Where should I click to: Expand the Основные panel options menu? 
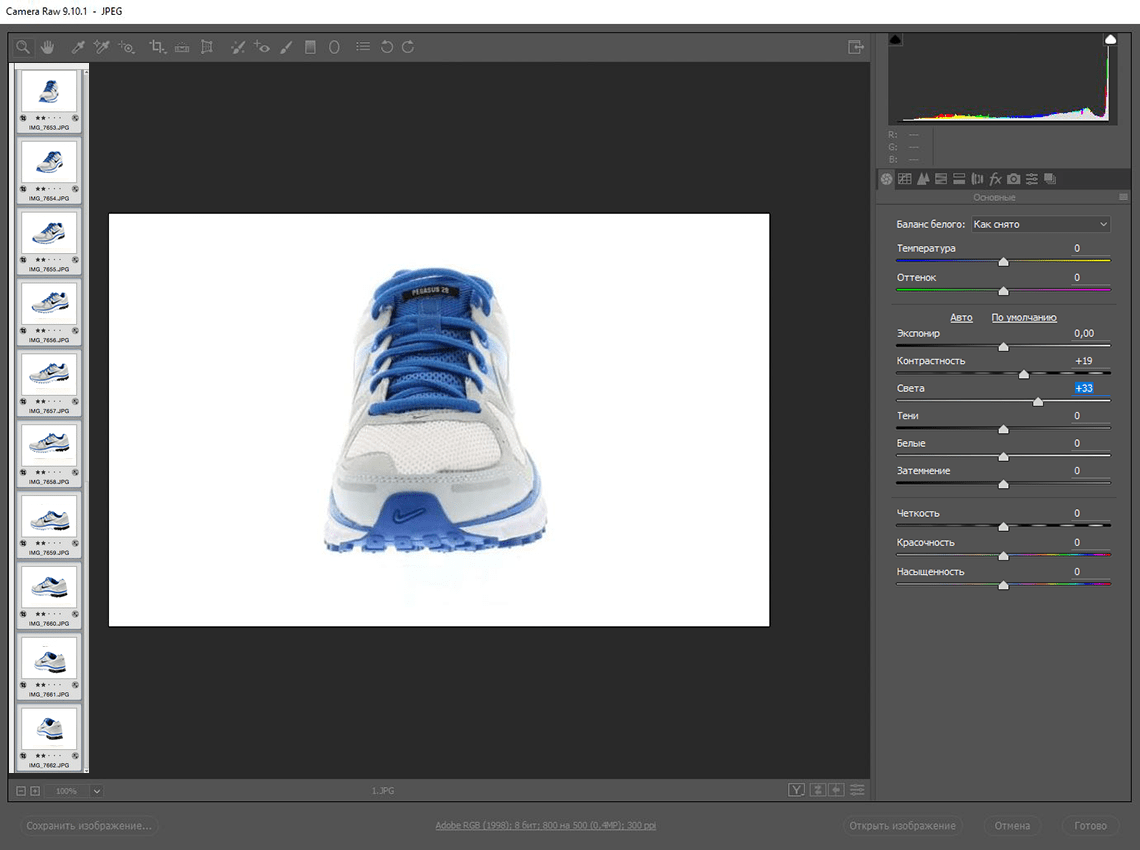click(x=1123, y=198)
